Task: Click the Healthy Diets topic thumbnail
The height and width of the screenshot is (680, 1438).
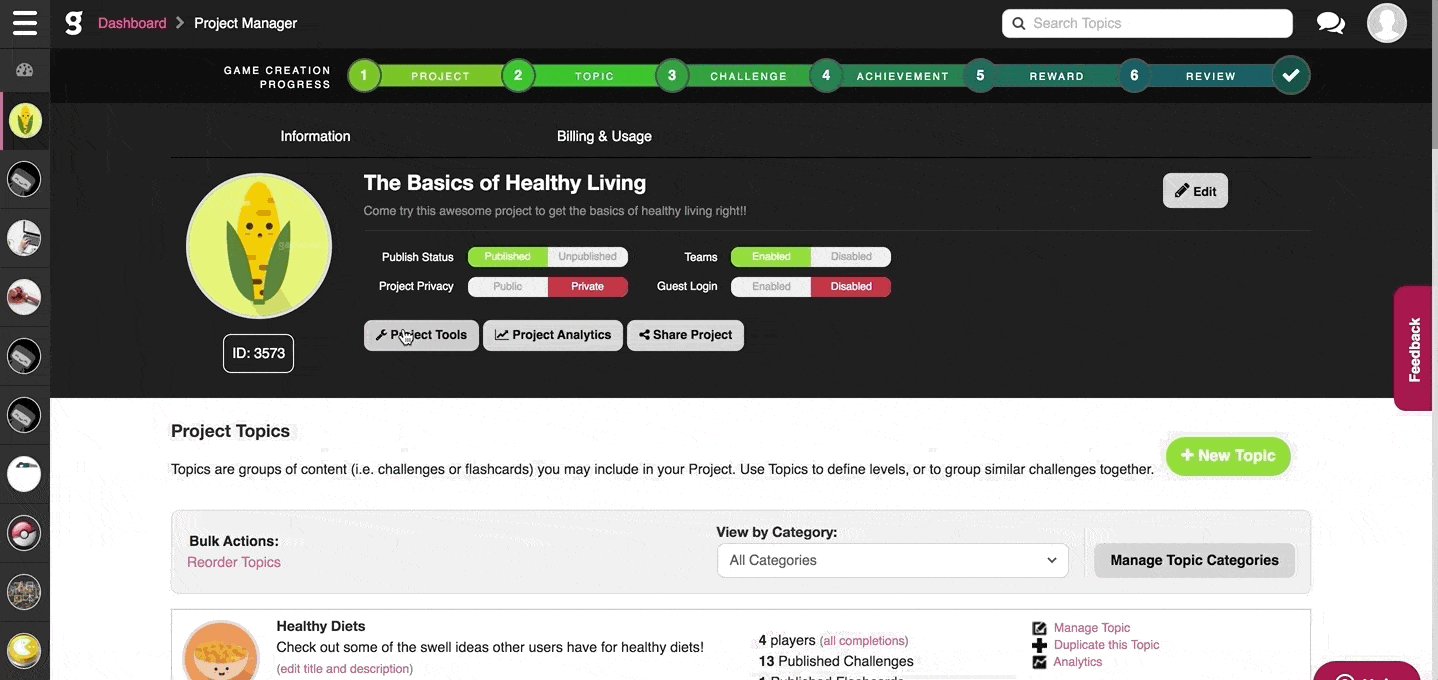Action: [x=221, y=651]
